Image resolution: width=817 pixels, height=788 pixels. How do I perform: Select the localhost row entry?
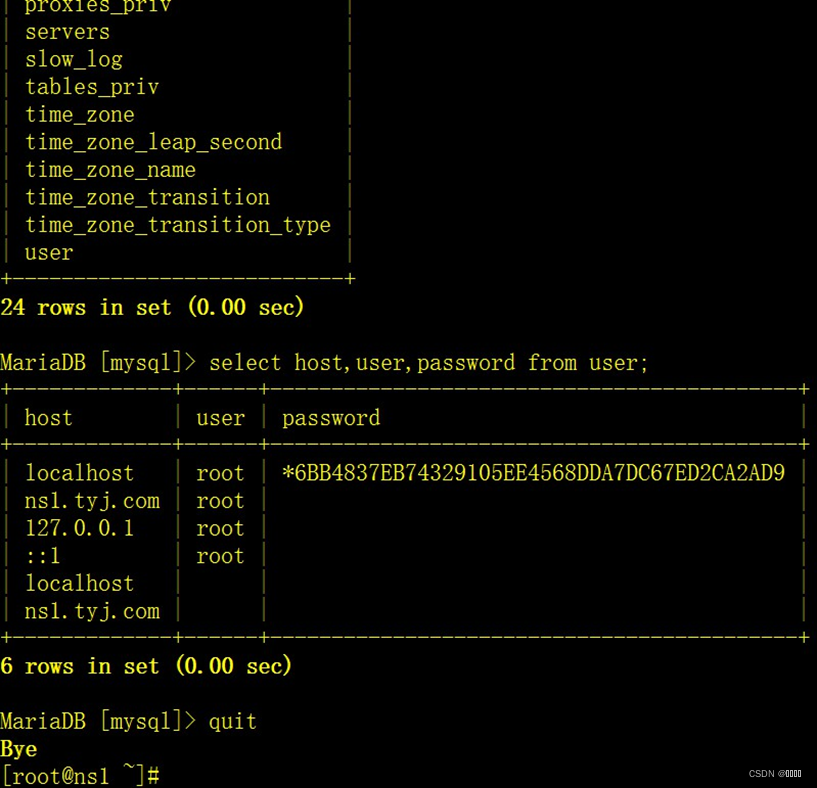pyautogui.click(x=79, y=472)
